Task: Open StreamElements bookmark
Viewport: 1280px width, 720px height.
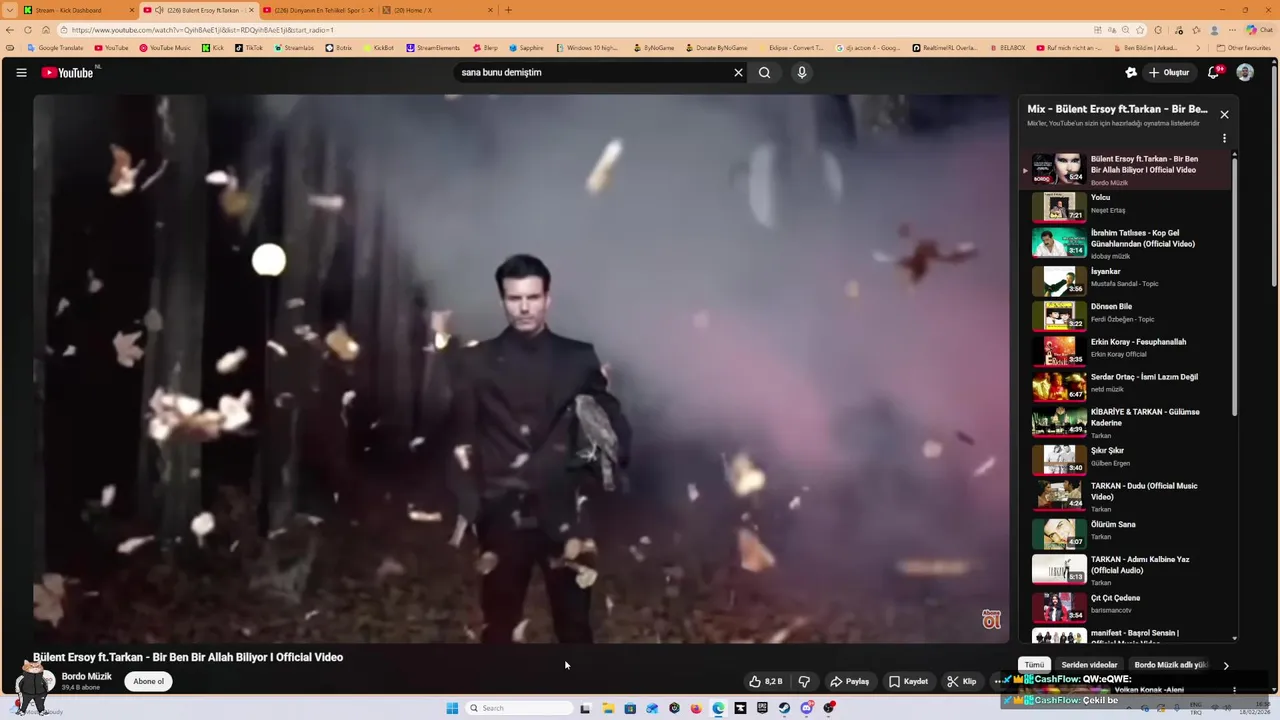Action: (433, 48)
